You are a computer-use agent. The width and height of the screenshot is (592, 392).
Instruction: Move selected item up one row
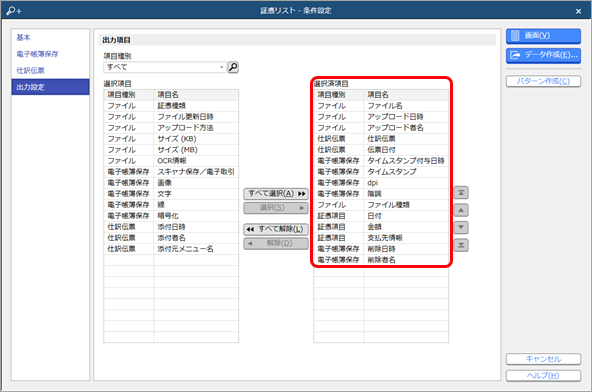pyautogui.click(x=461, y=210)
